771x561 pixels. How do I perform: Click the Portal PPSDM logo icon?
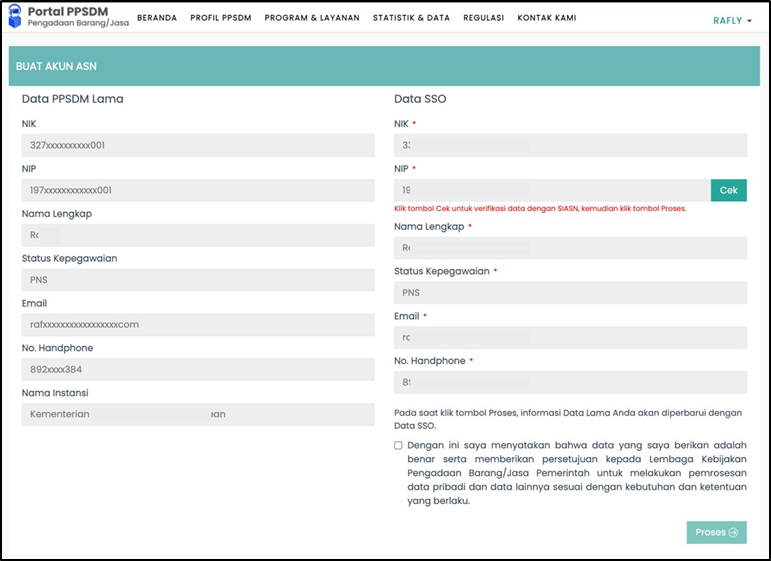[15, 18]
